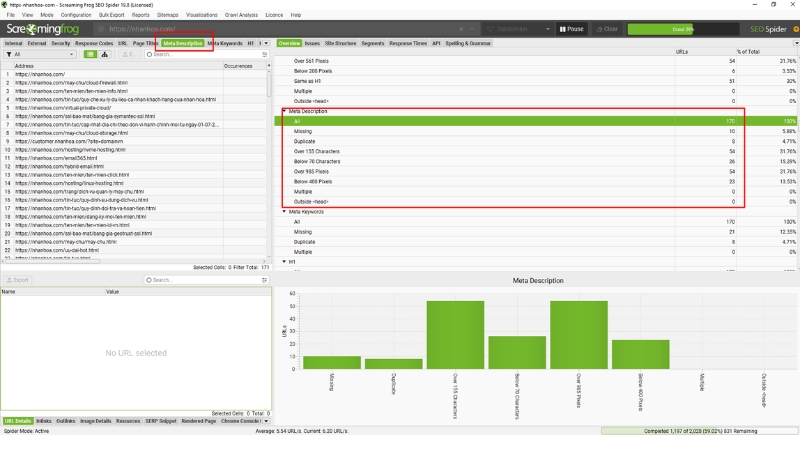Collapse the Meta Description section
Viewport: 800px width, 450px height.
tap(284, 111)
